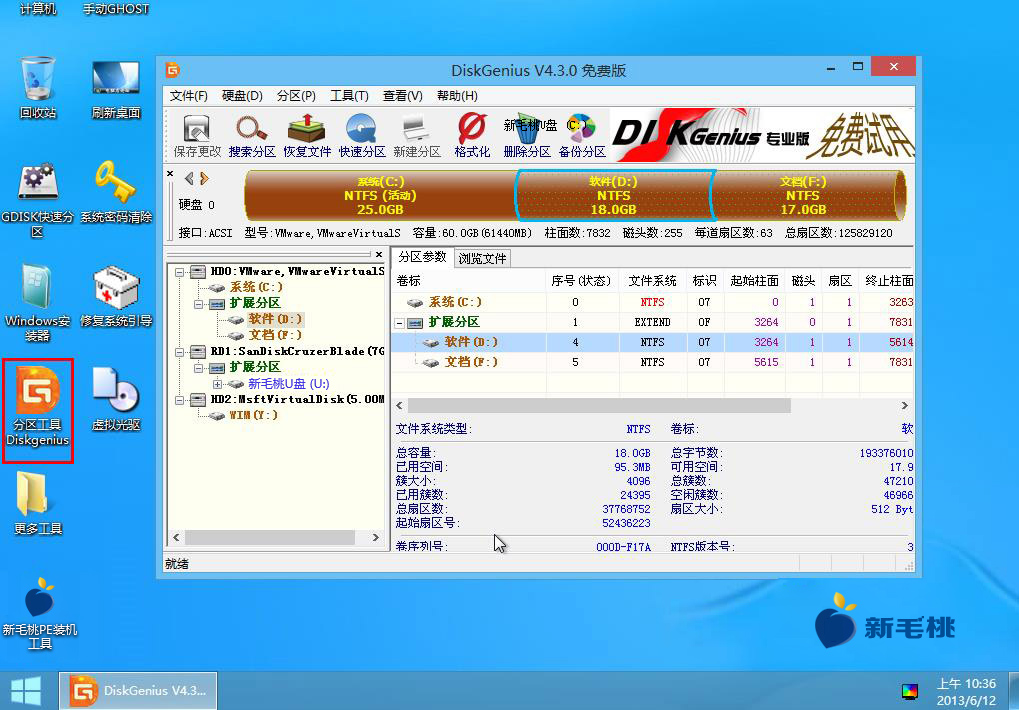This screenshot has height=710, width=1019.
Task: Select the 格式化 format tool
Action: [472, 136]
